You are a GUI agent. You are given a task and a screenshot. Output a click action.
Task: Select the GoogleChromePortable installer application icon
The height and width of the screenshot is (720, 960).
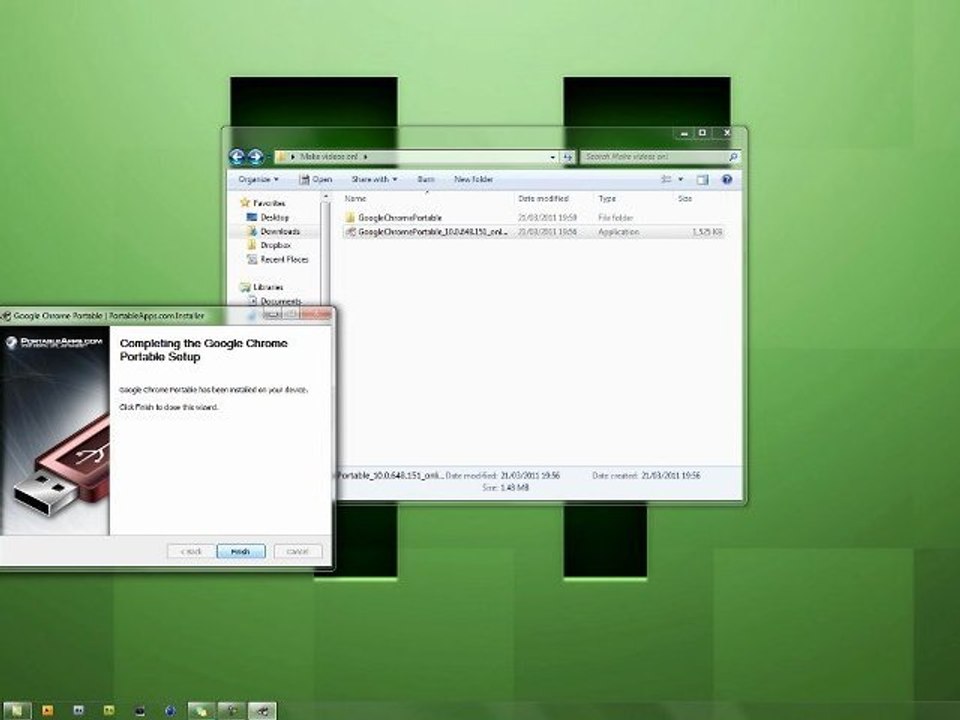click(350, 232)
